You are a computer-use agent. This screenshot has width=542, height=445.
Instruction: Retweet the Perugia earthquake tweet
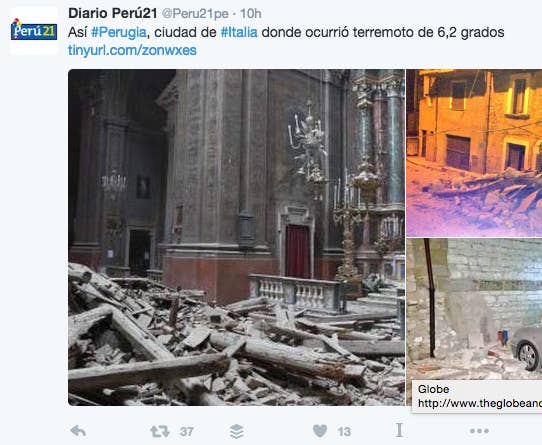(x=160, y=431)
